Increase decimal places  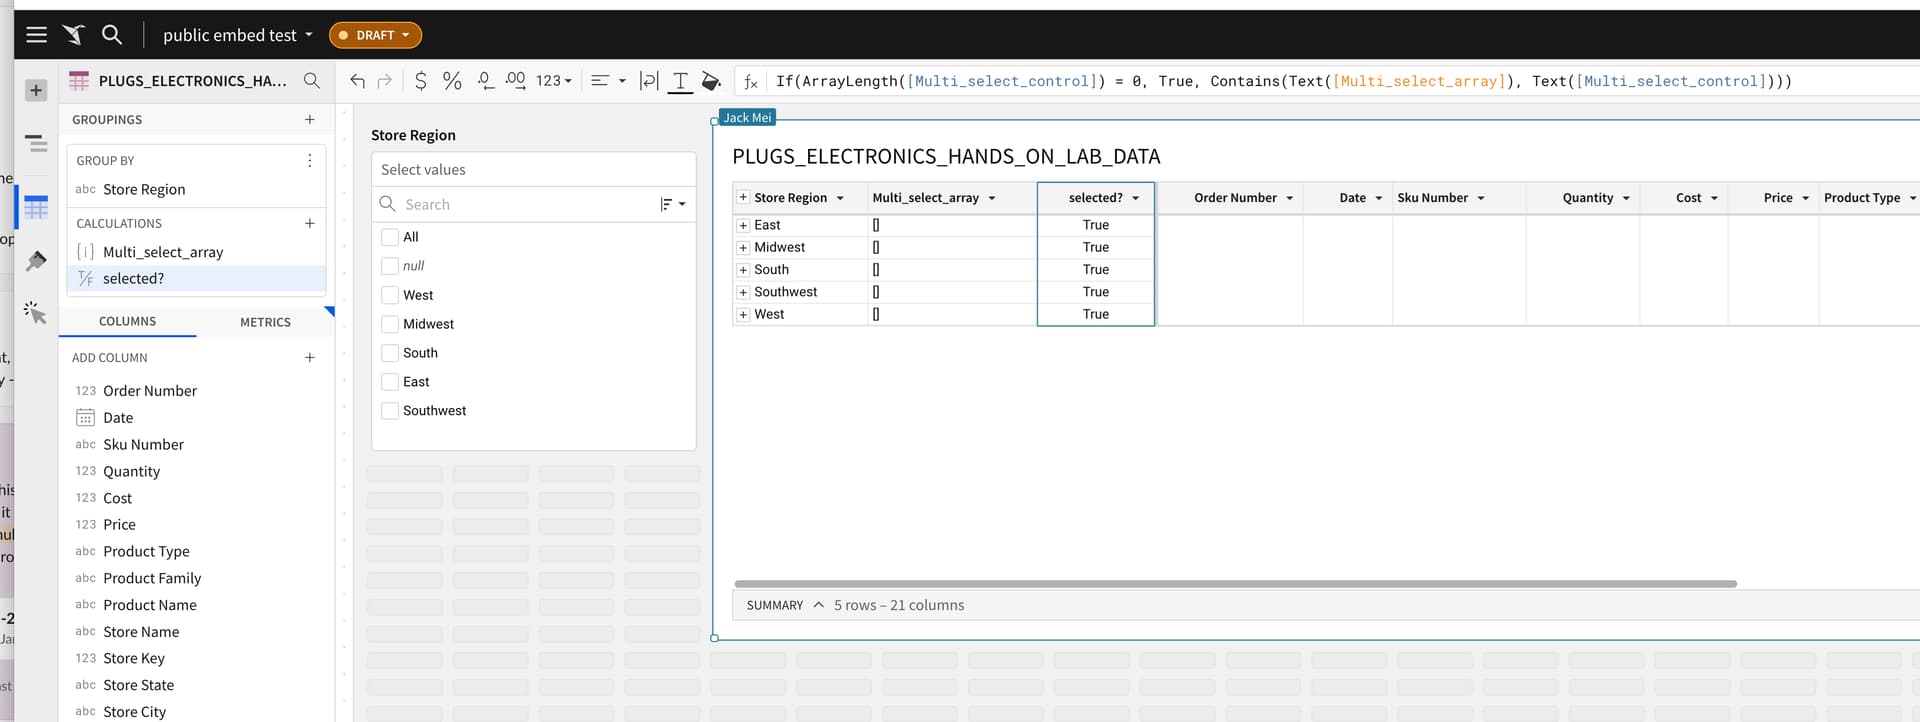click(x=515, y=81)
